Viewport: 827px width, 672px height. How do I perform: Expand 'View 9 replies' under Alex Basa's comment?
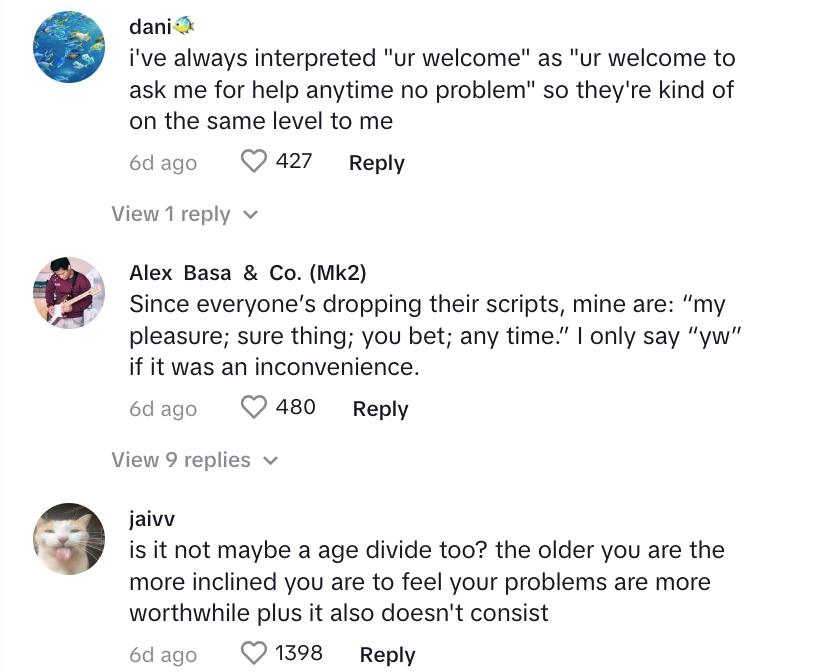point(181,460)
